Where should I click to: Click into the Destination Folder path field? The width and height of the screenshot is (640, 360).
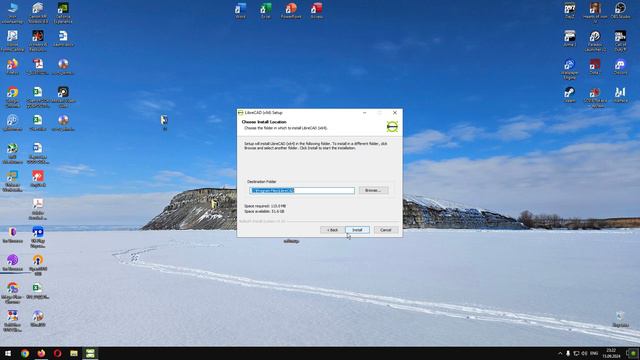pos(302,191)
